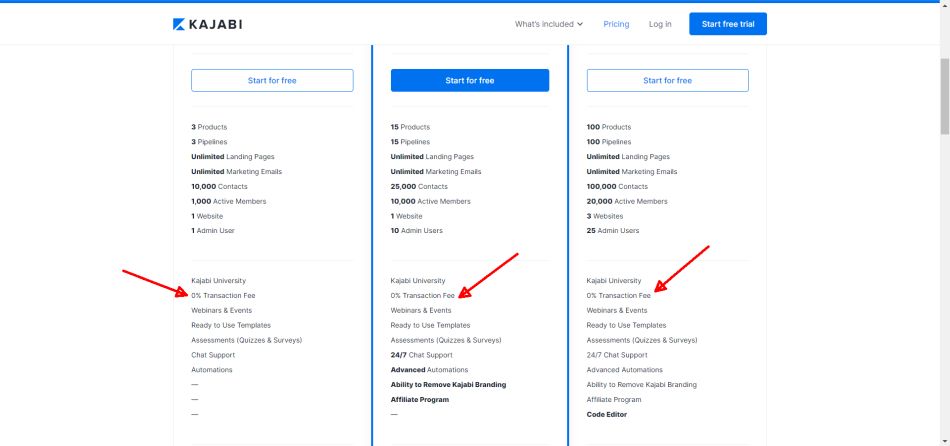Click "24/7 Chat Support" bold text in middle plan

click(422, 355)
